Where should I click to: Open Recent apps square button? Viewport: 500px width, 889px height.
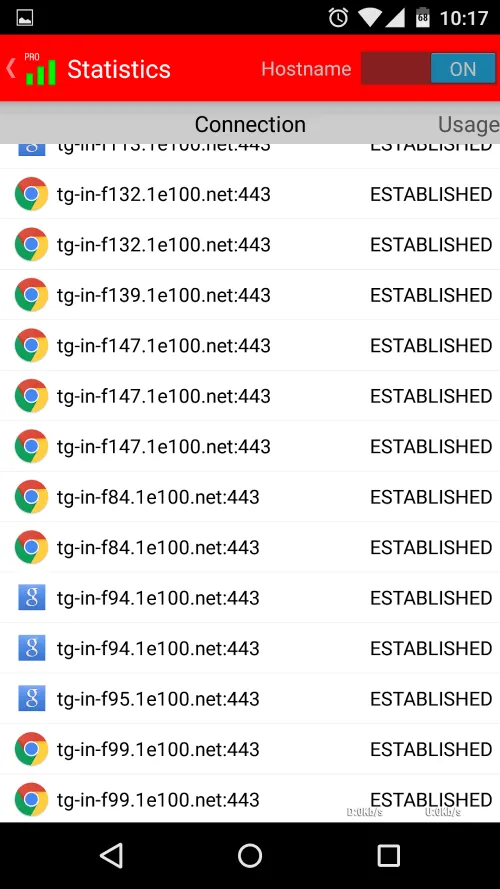point(388,855)
